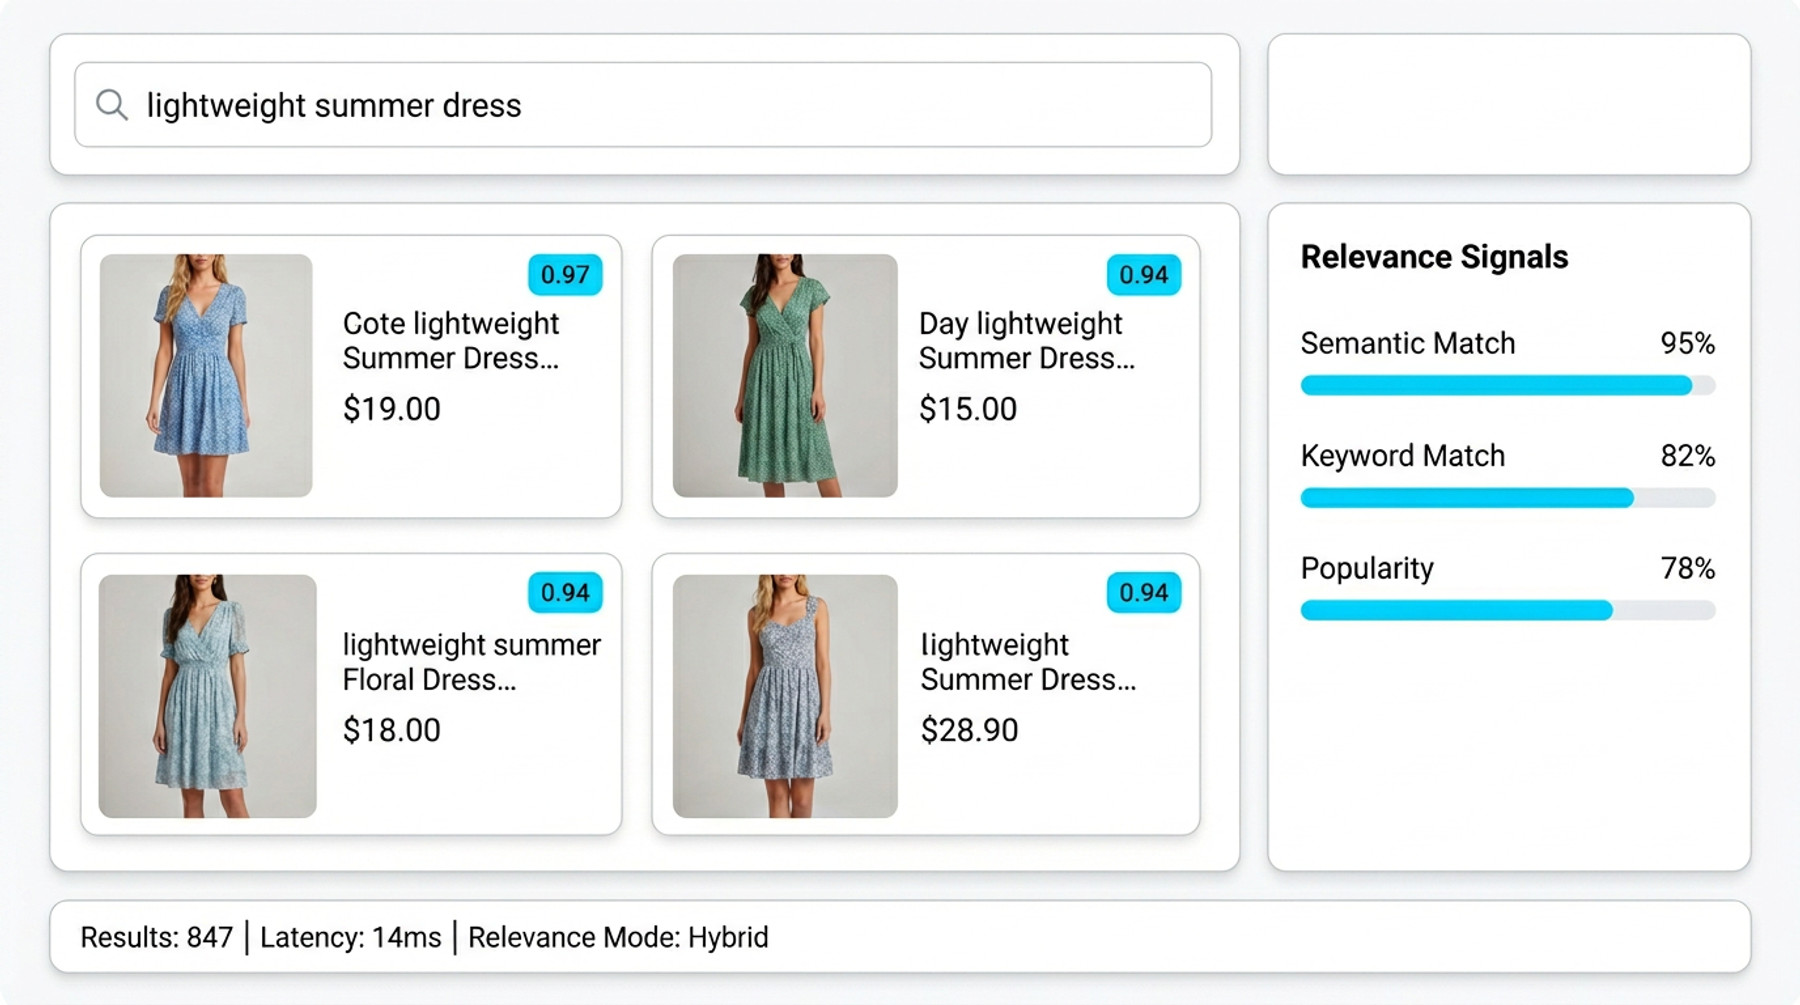This screenshot has width=1800, height=1005.
Task: Open the green Day dress thumbnail
Action: click(x=785, y=375)
